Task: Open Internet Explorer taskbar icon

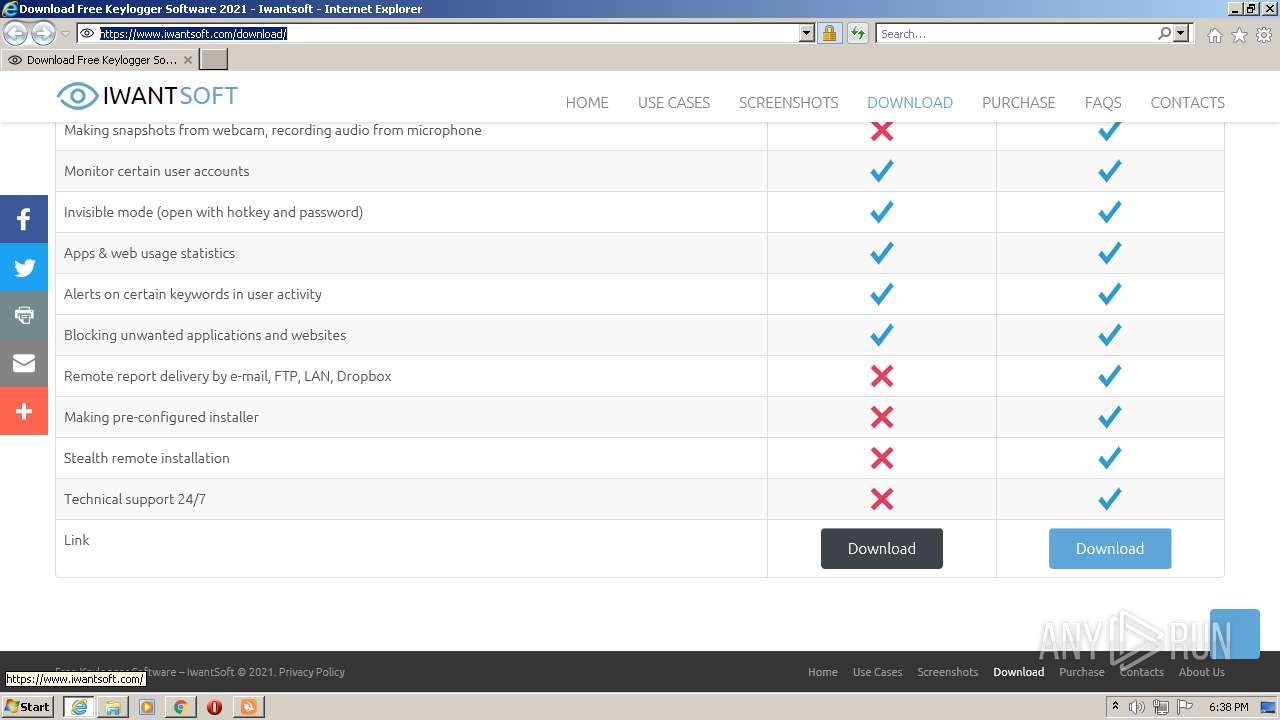Action: click(x=79, y=707)
